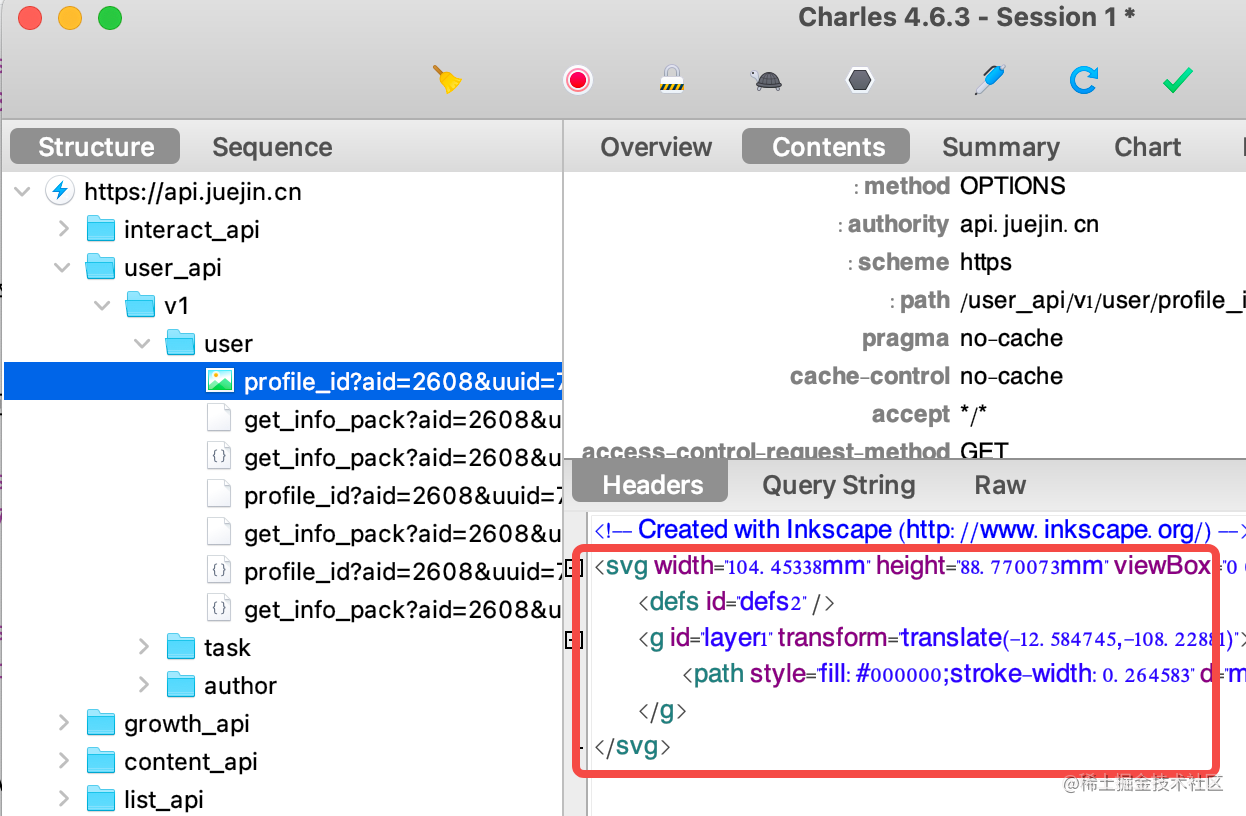Toggle the hexagon Breakpoints icon
Viewport: 1246px width, 816px height.
coord(860,80)
